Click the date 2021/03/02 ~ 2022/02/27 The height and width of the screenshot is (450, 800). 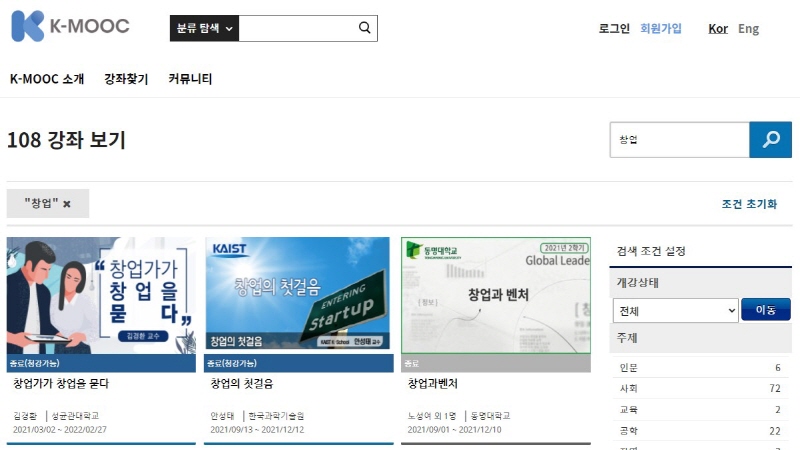(x=60, y=430)
